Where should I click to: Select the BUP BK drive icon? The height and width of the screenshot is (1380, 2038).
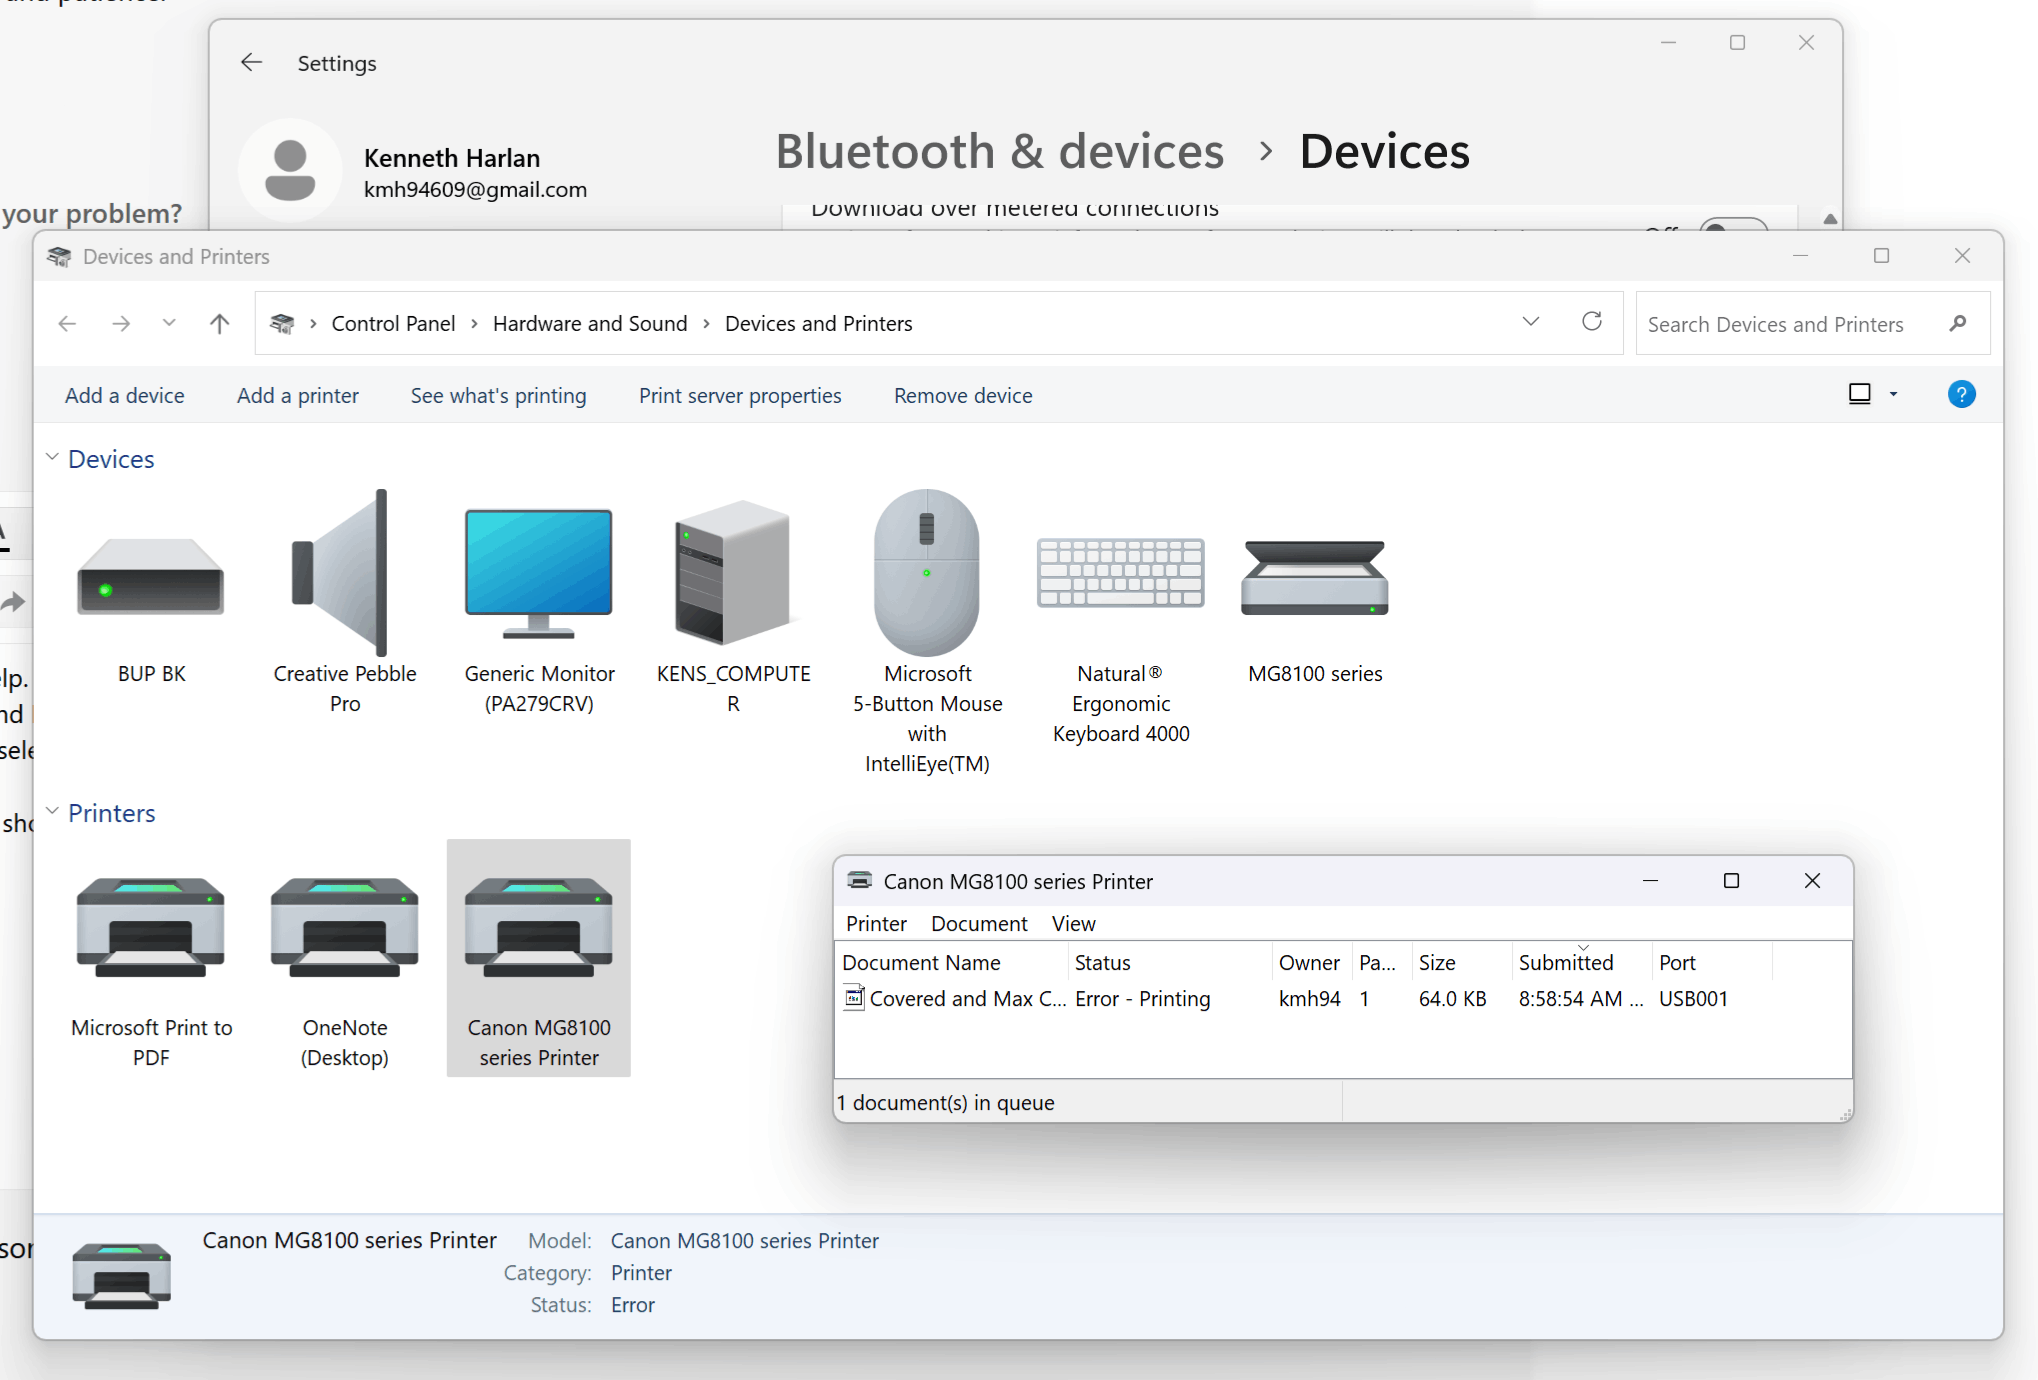click(151, 578)
